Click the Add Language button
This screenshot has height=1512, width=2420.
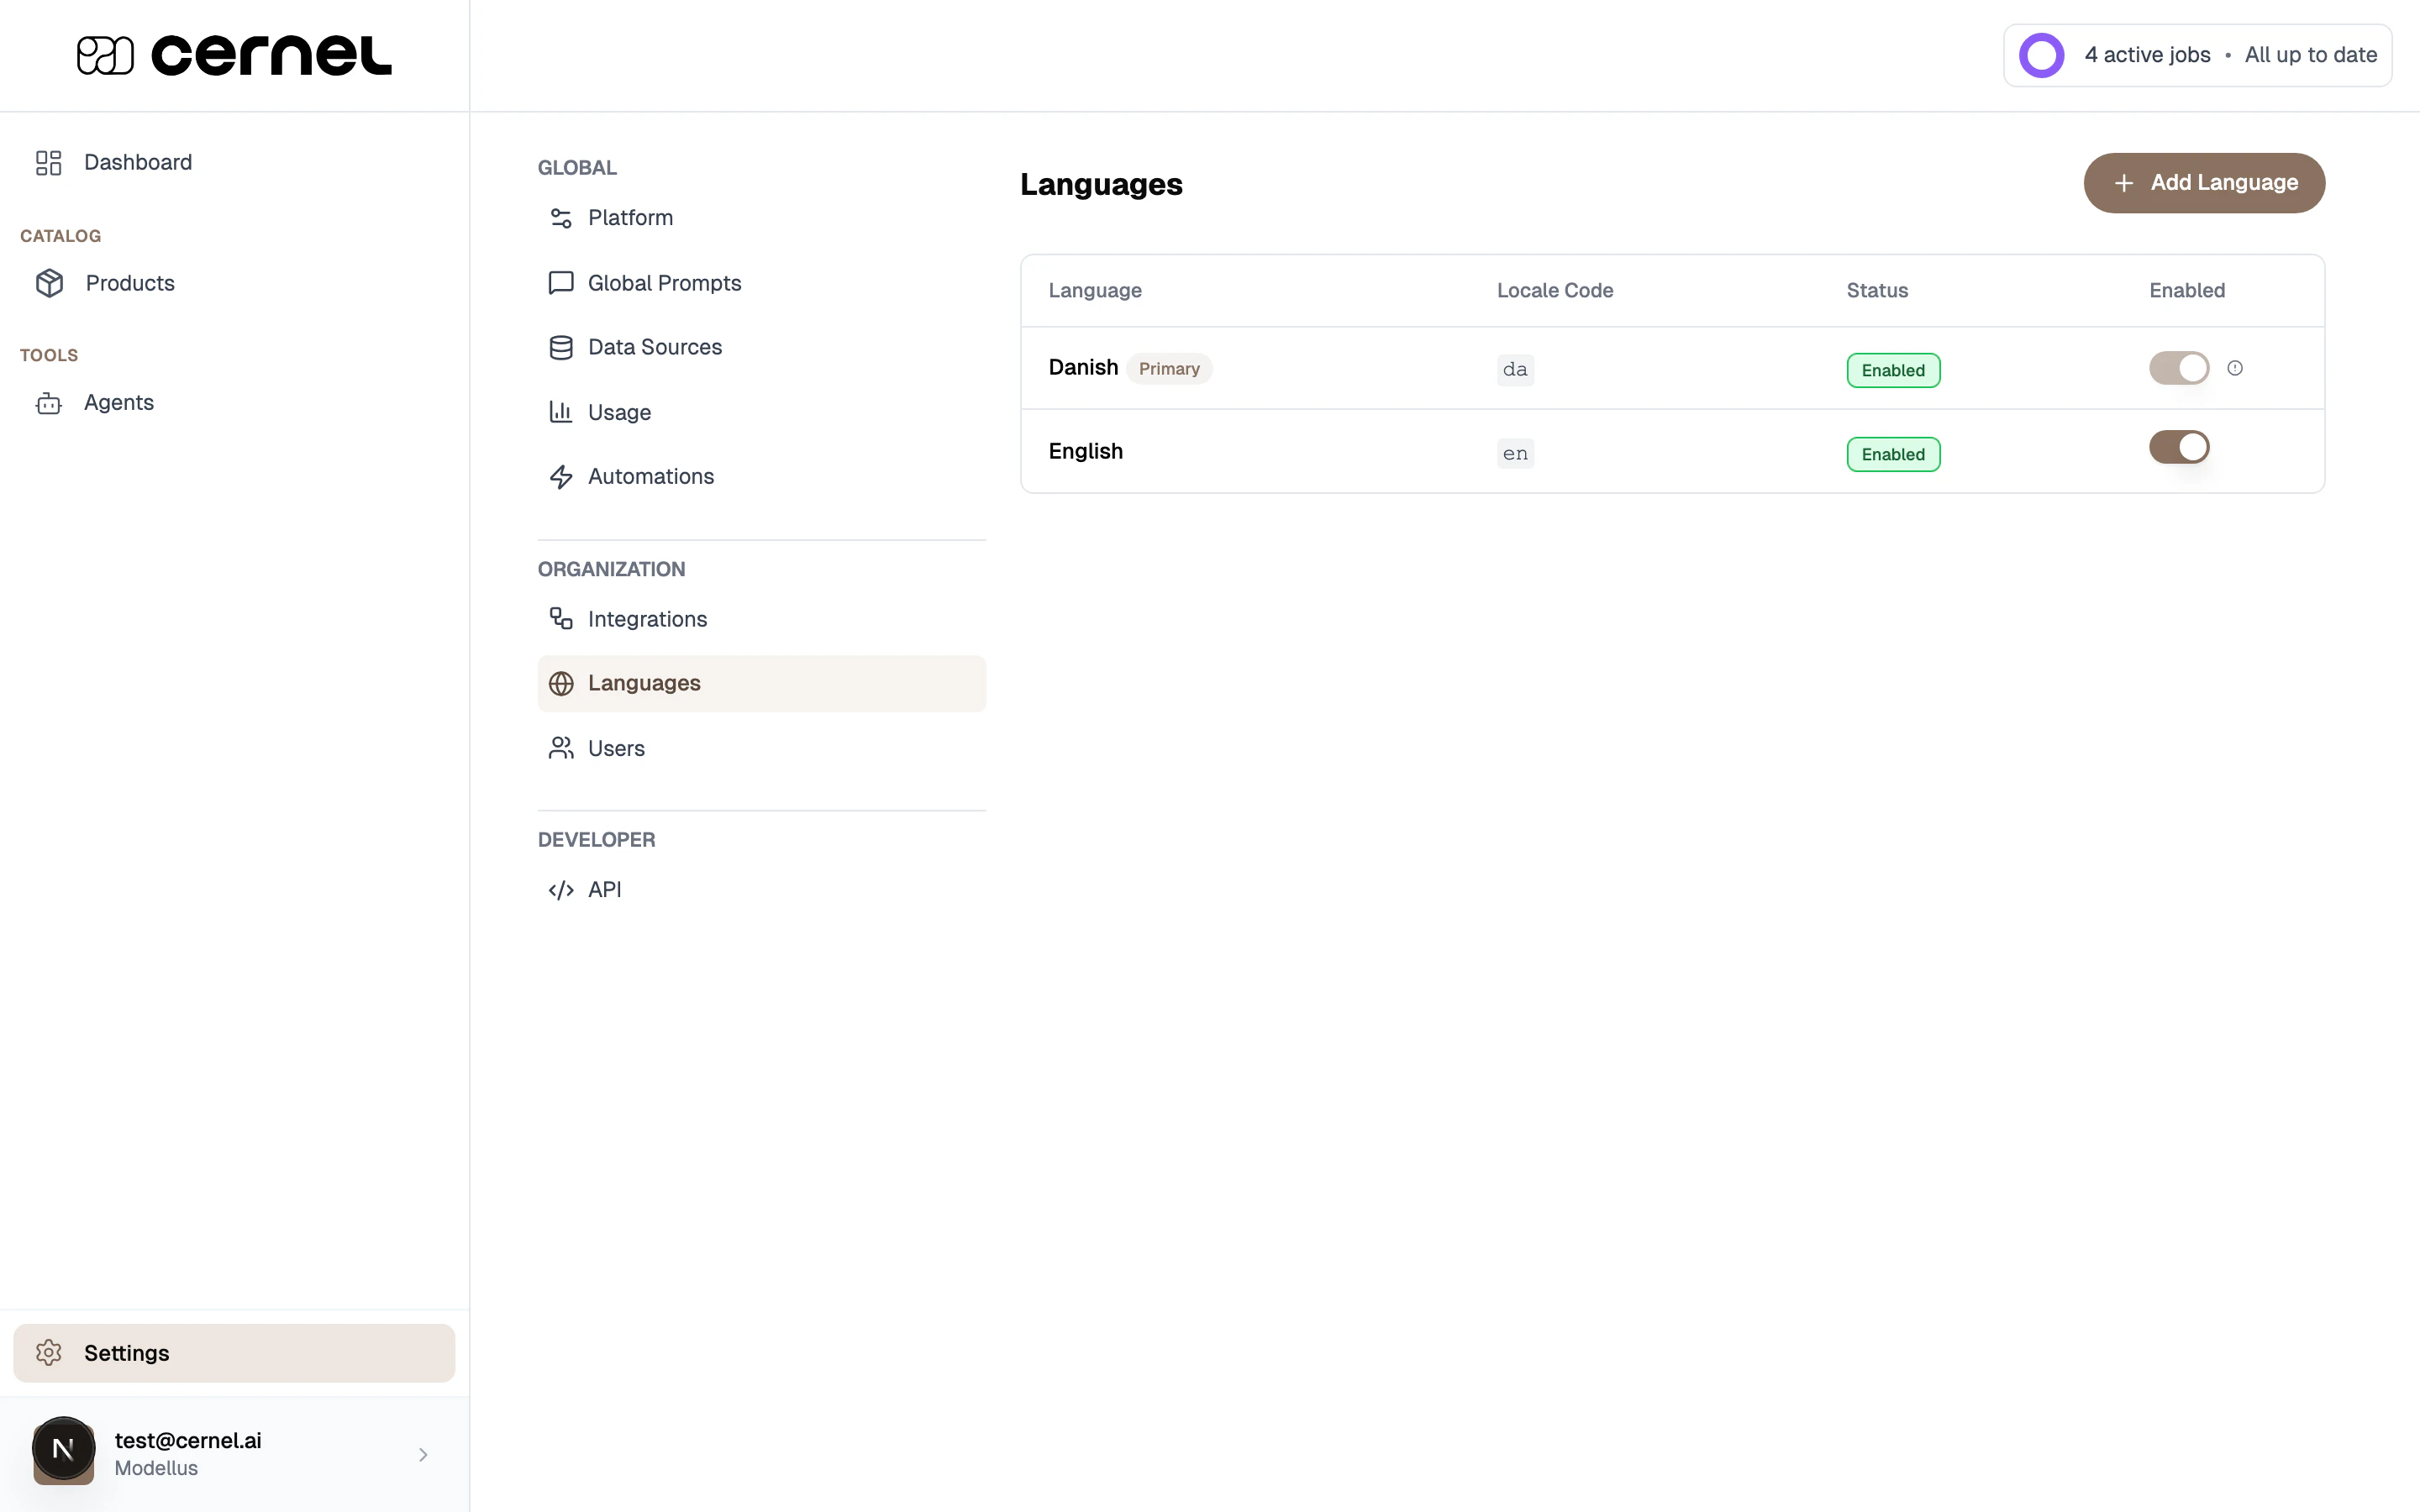pyautogui.click(x=2203, y=182)
